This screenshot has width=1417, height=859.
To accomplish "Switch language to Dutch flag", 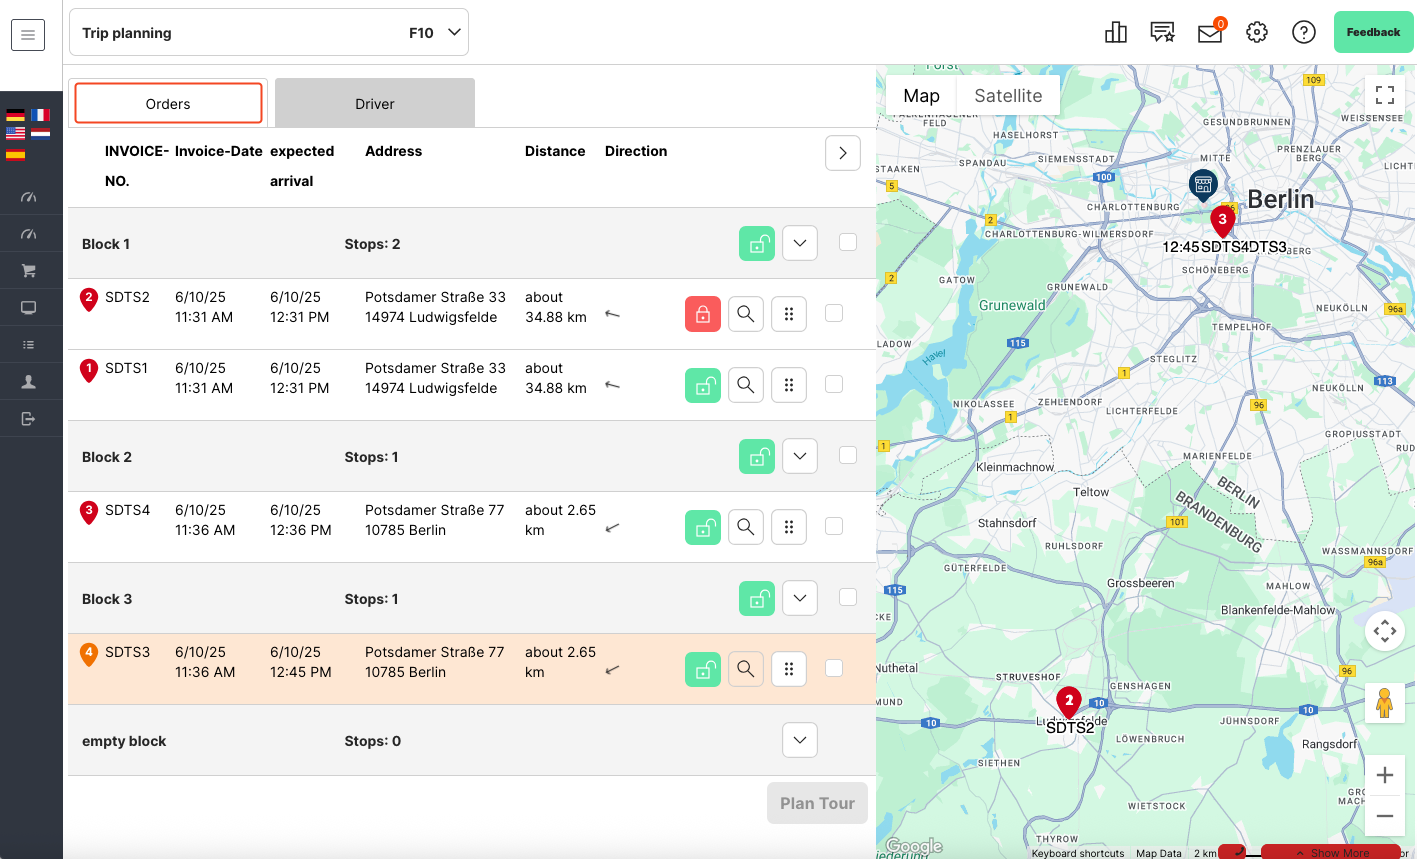I will tap(40, 132).
